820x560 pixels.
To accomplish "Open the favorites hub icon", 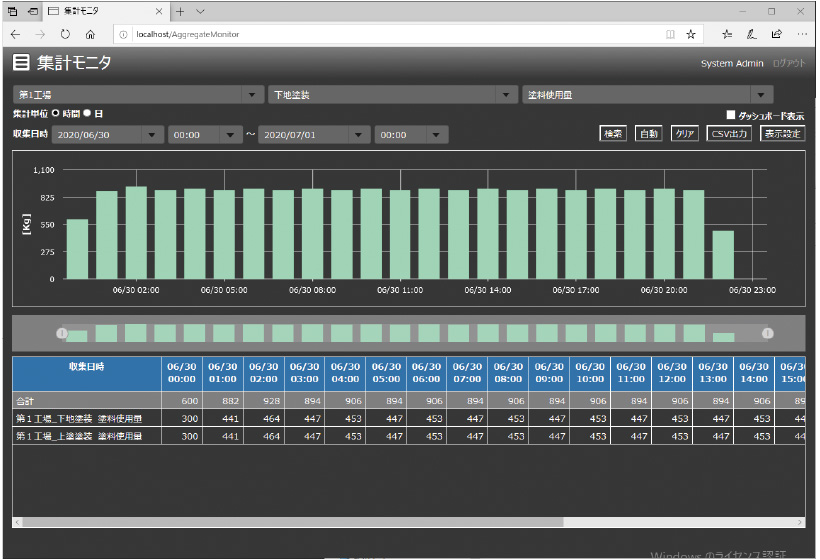I will click(x=727, y=35).
